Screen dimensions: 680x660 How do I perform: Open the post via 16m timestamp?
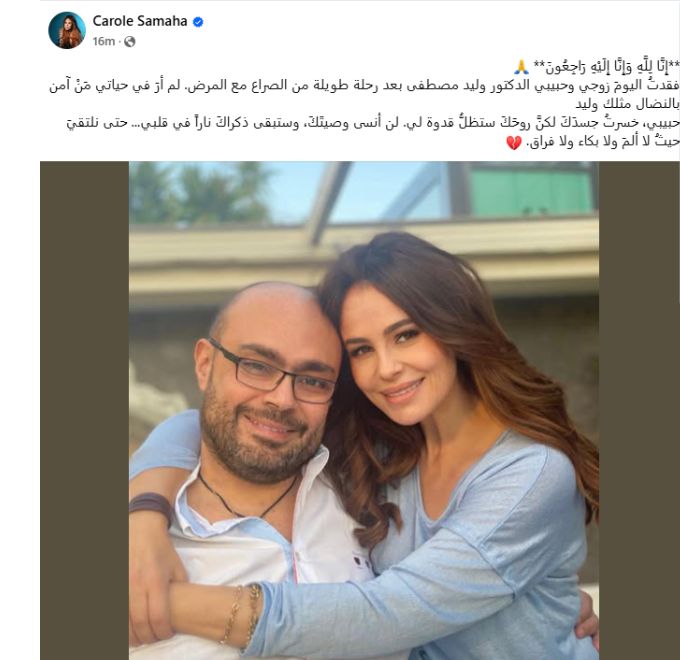104,41
